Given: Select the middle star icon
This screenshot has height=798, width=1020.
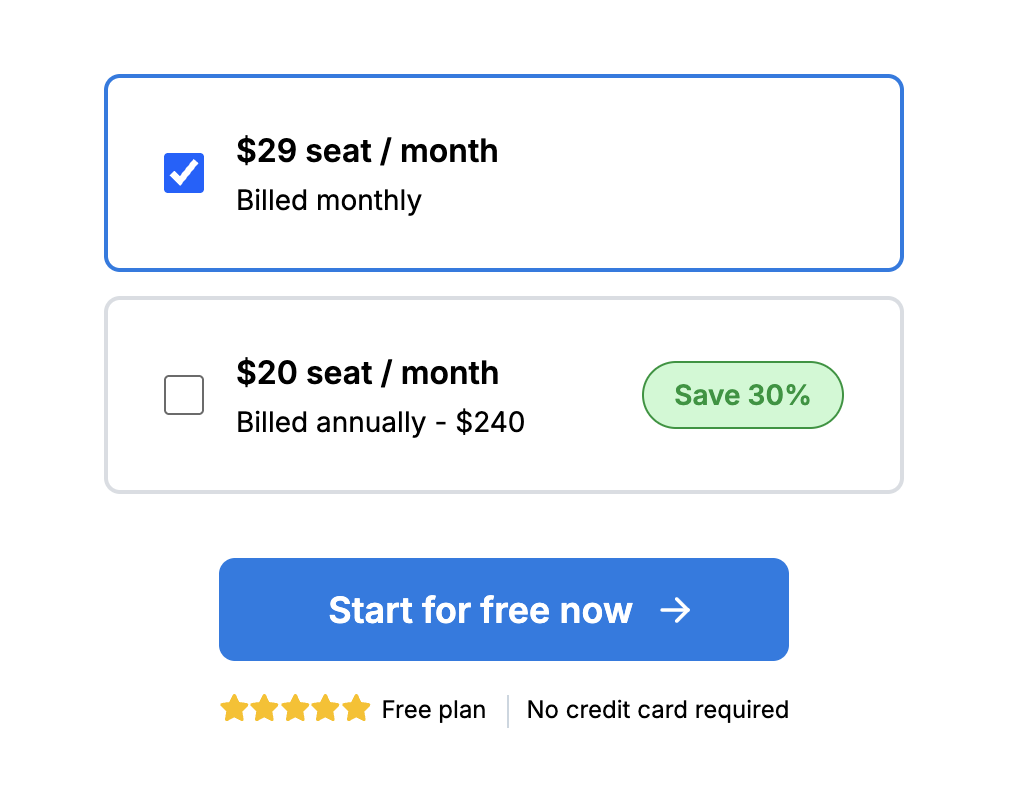Looking at the screenshot, I should click(x=294, y=709).
